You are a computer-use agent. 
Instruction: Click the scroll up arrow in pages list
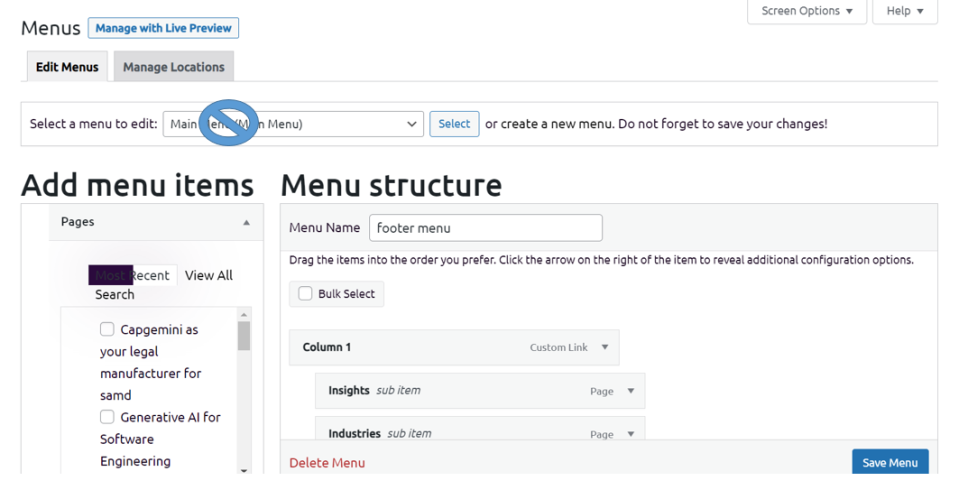[x=244, y=314]
